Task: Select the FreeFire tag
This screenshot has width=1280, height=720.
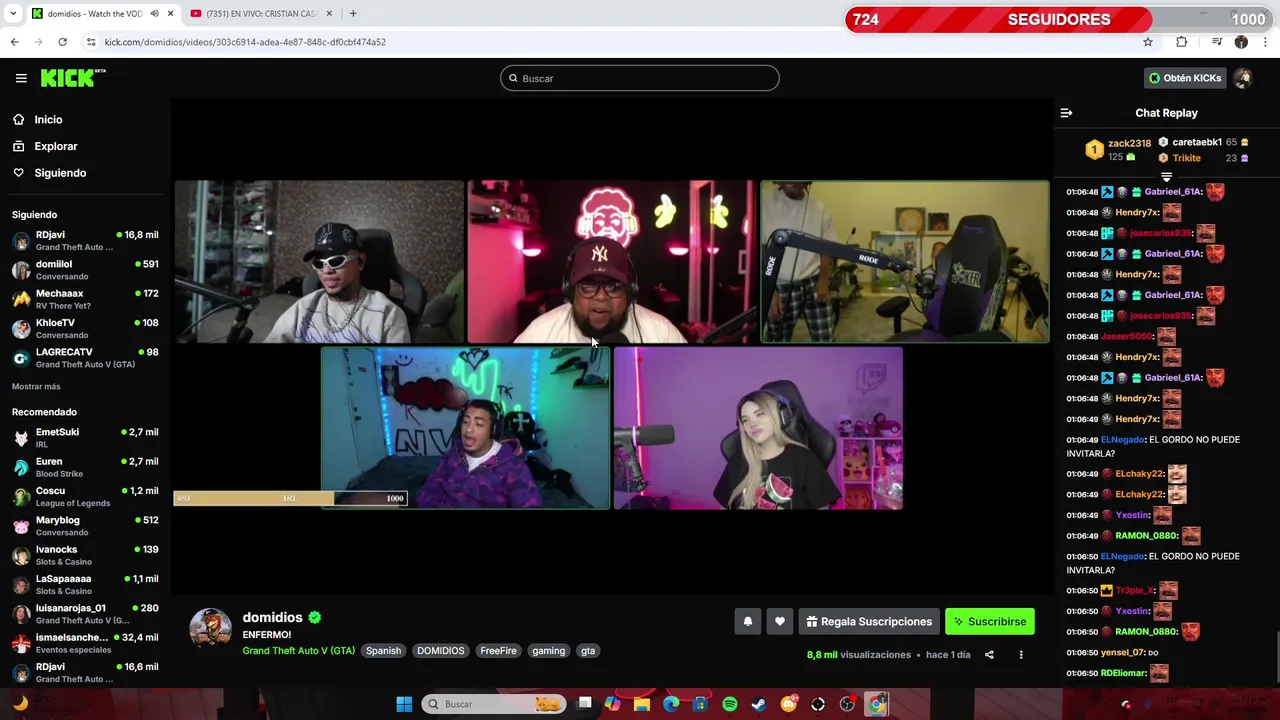Action: pos(498,651)
